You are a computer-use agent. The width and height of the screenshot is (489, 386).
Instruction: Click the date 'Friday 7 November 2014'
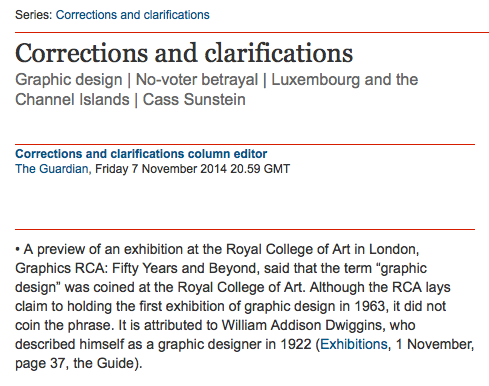tap(161, 169)
